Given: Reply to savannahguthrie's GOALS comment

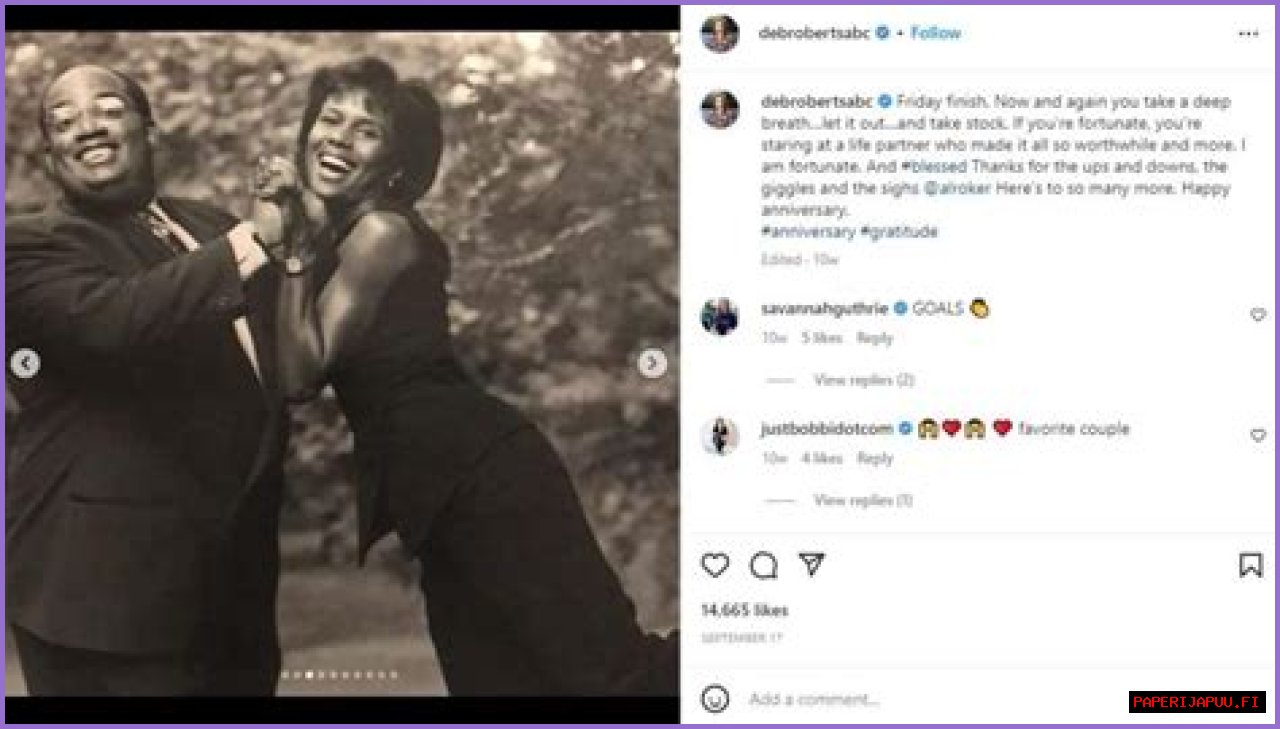Looking at the screenshot, I should click(874, 338).
